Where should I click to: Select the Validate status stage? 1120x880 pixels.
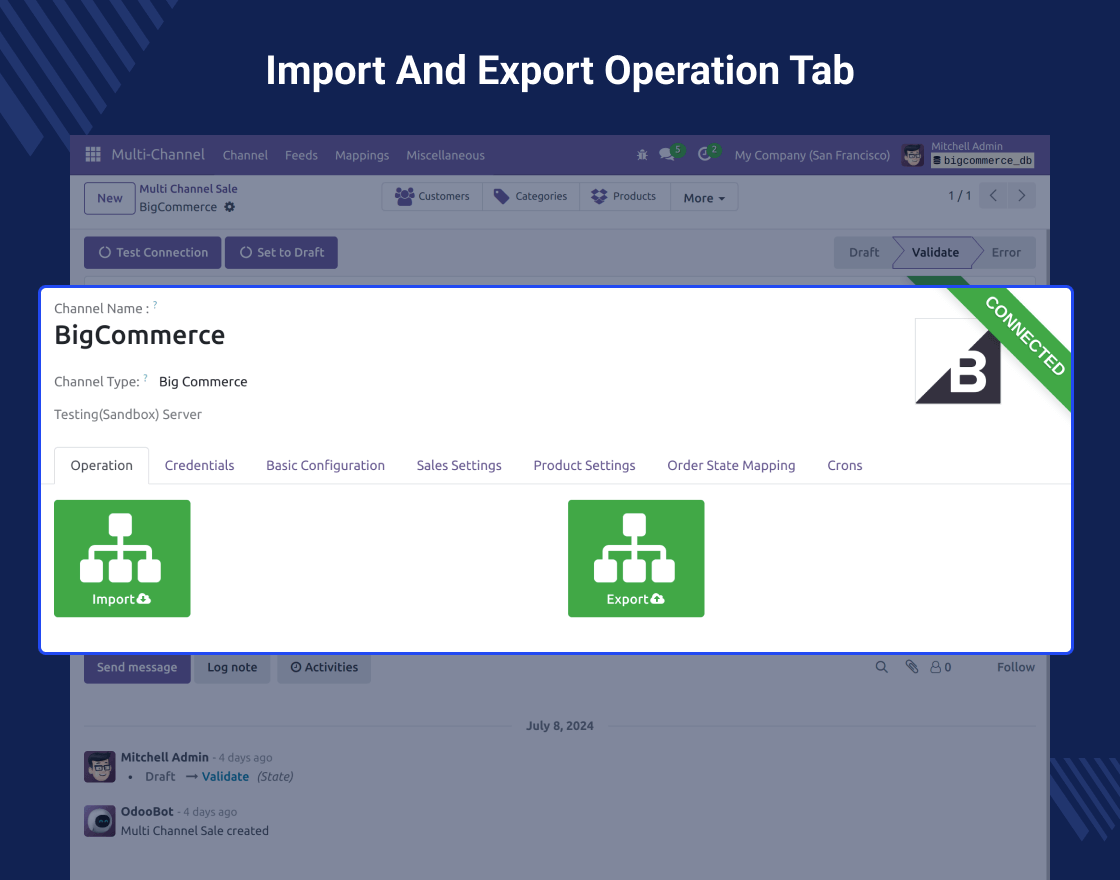pos(935,253)
